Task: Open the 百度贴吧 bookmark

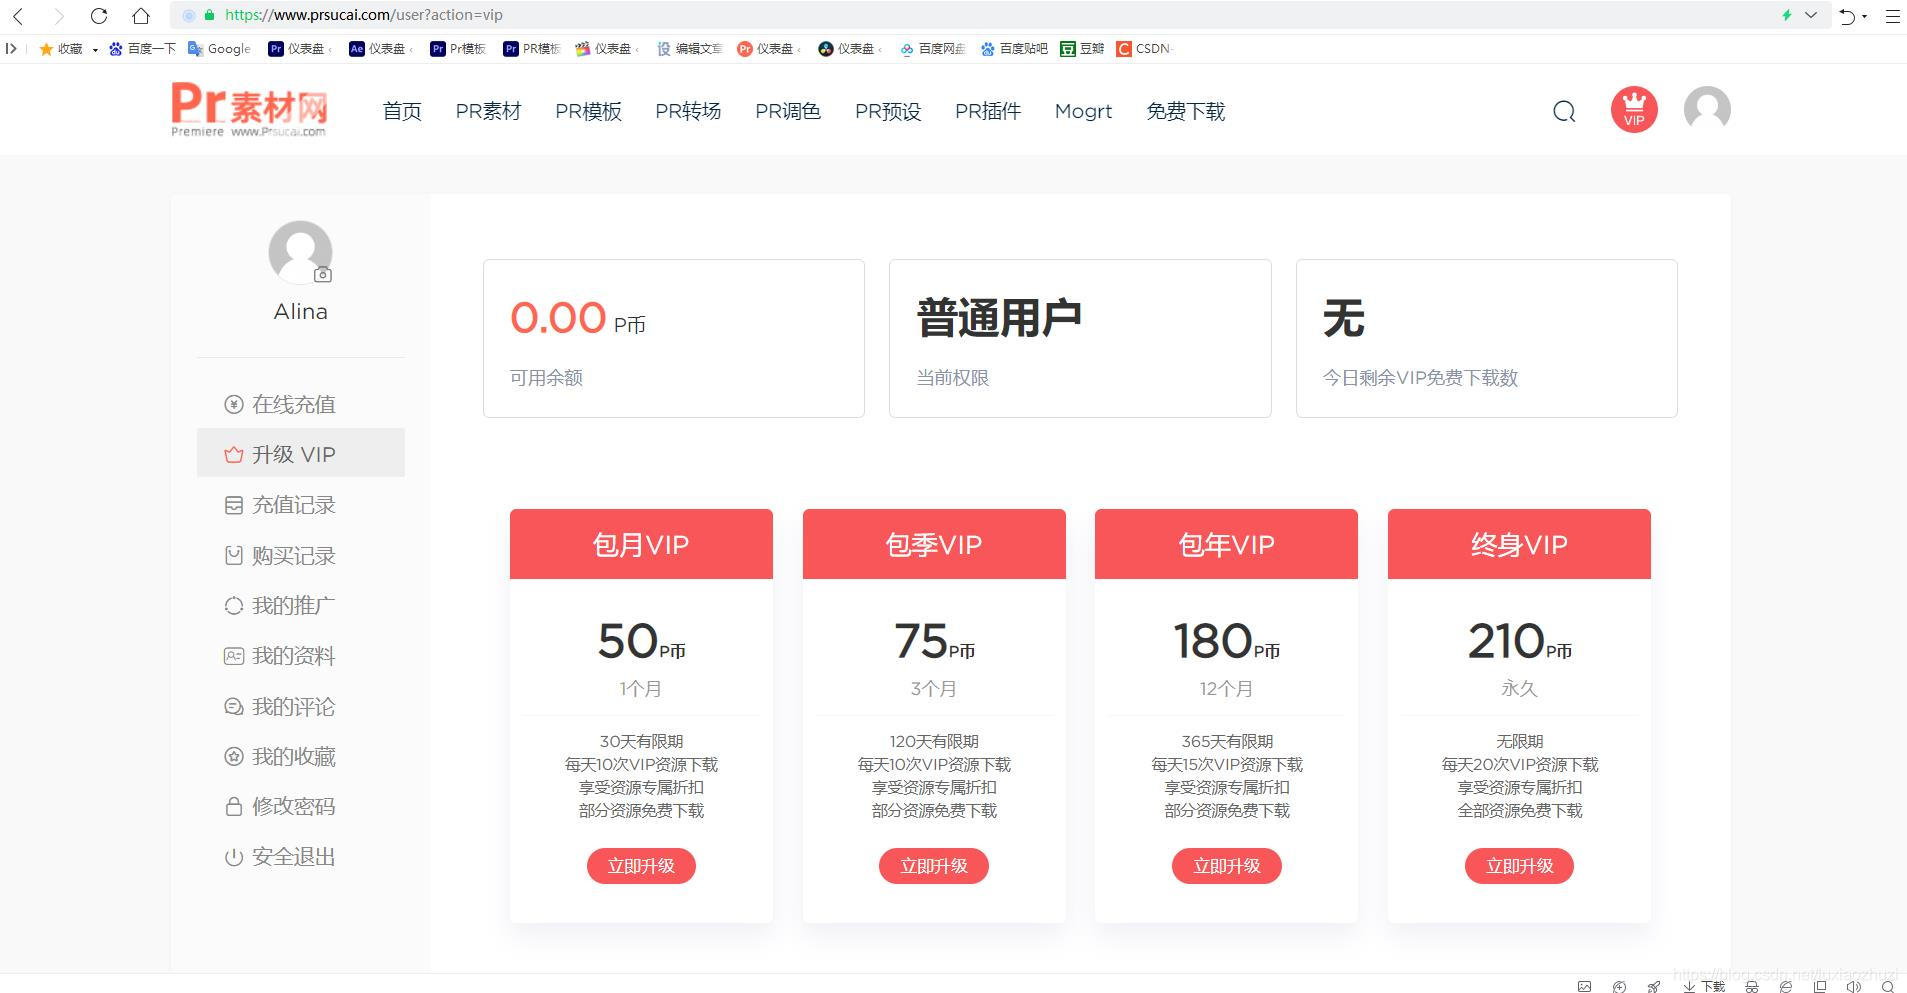Action: pos(1014,48)
